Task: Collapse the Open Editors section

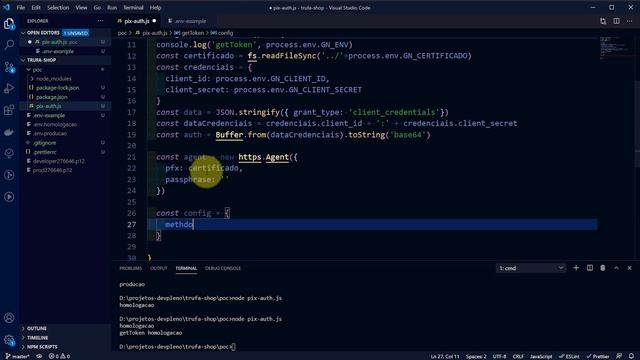Action: click(23, 33)
